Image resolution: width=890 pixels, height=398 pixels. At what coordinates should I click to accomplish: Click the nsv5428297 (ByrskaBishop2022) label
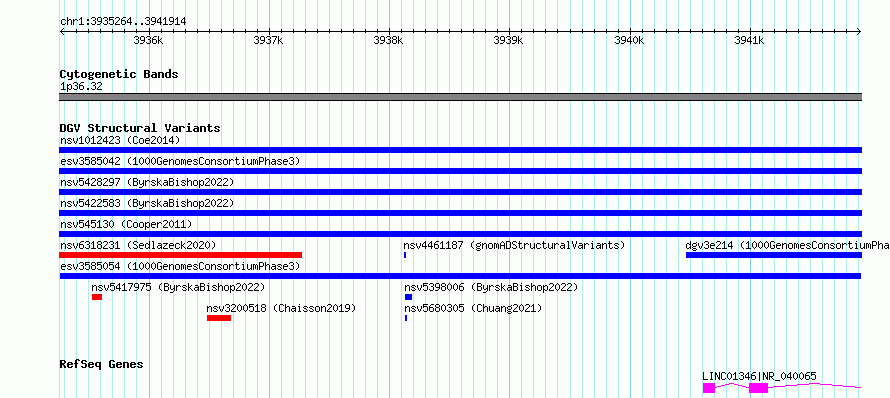pos(147,182)
